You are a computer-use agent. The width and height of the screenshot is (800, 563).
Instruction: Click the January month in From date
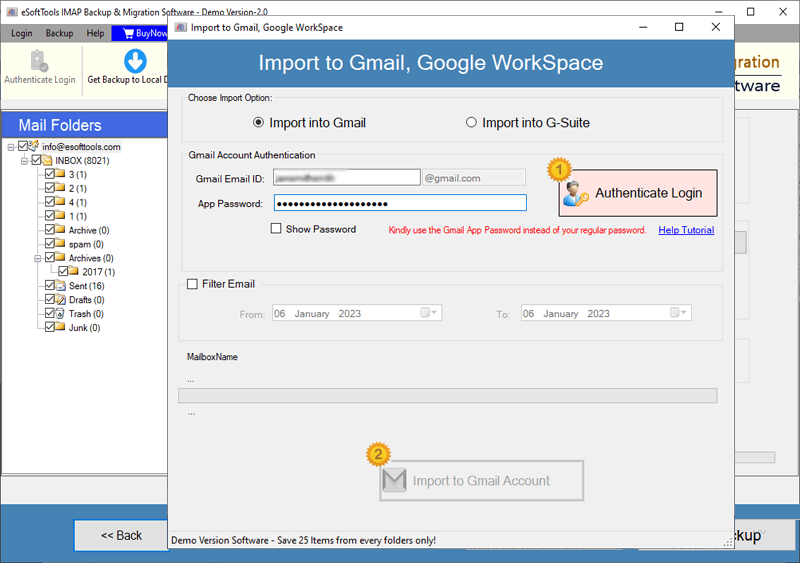(312, 313)
